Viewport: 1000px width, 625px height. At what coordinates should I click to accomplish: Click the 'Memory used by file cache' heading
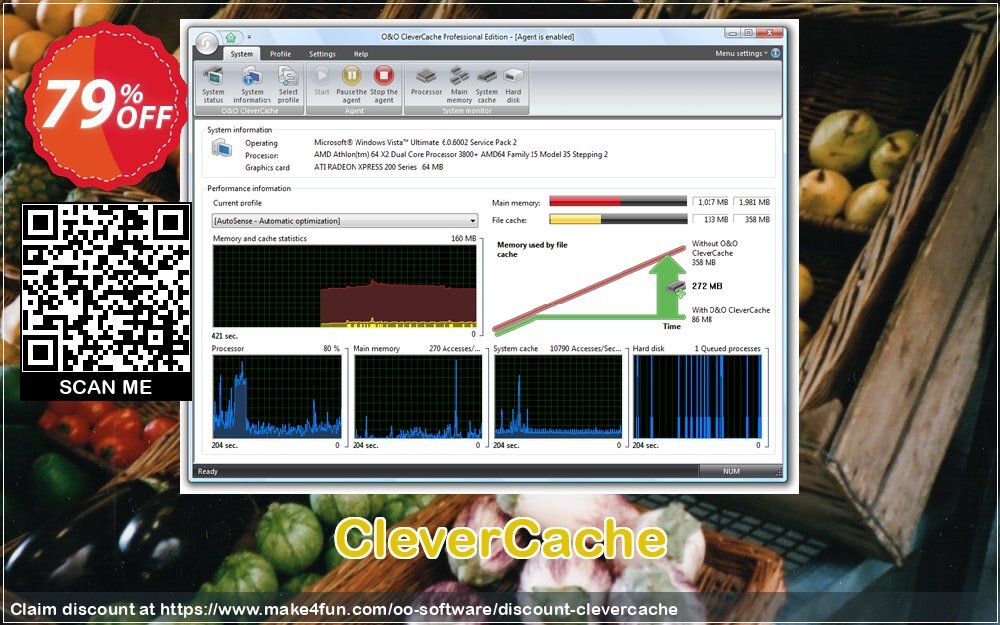pyautogui.click(x=532, y=249)
